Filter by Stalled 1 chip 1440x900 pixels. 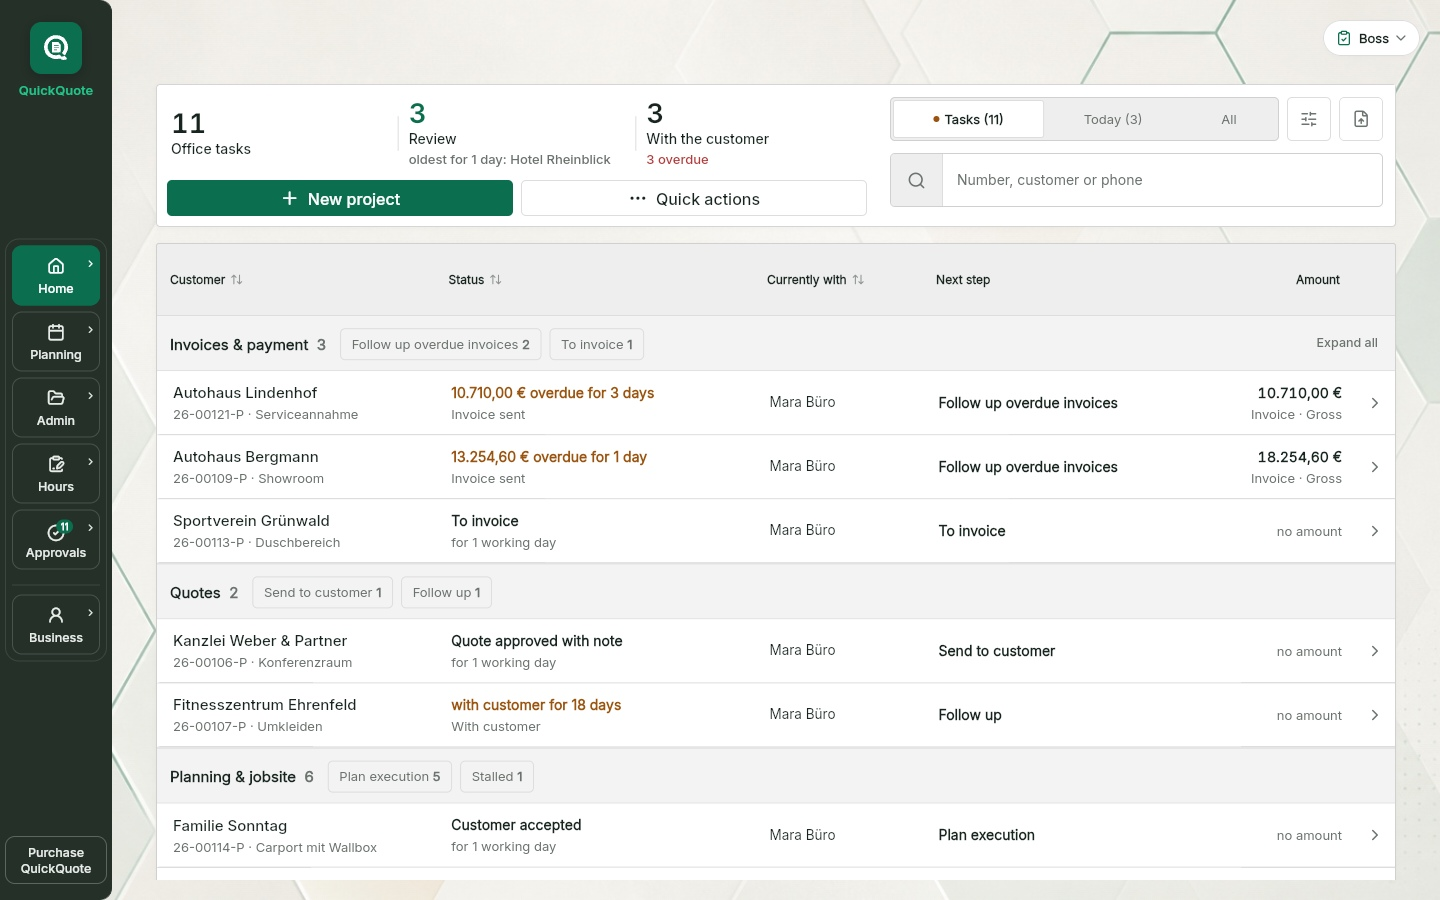[x=497, y=777]
